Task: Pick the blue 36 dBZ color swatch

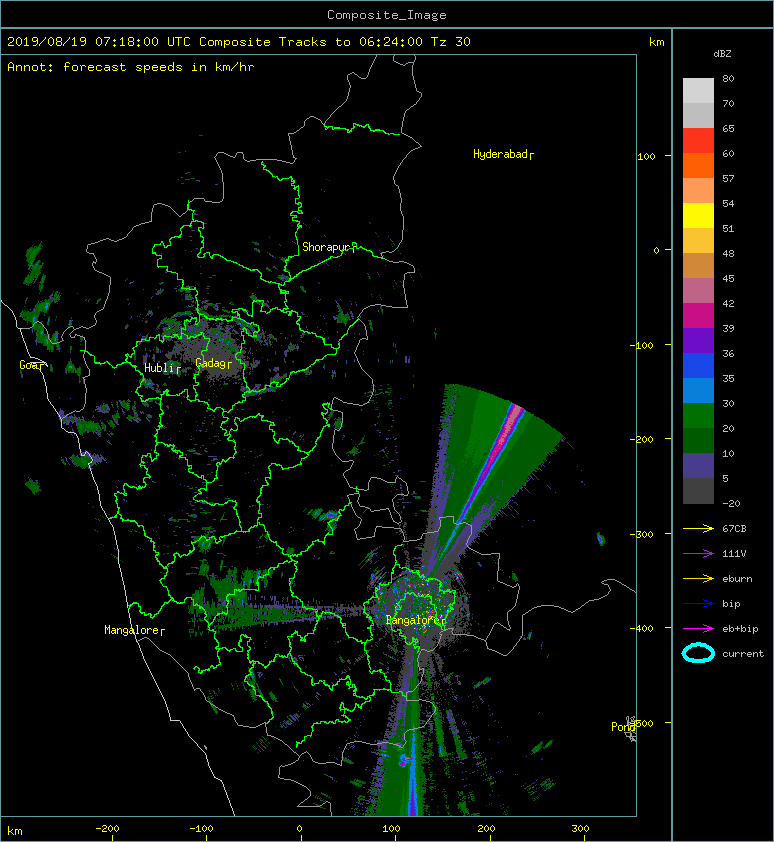Action: point(698,365)
